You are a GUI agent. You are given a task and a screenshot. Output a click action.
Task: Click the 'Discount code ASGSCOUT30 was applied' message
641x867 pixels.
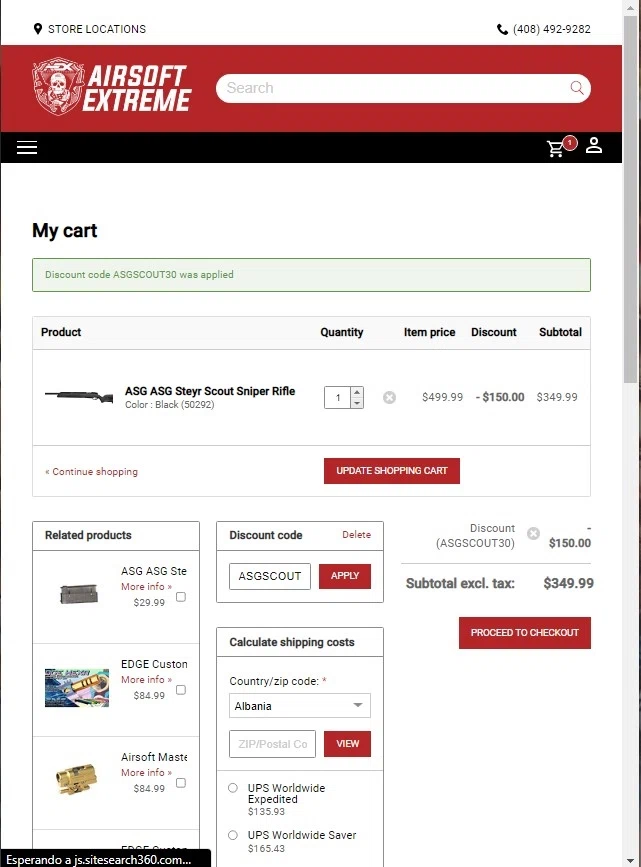(x=139, y=275)
